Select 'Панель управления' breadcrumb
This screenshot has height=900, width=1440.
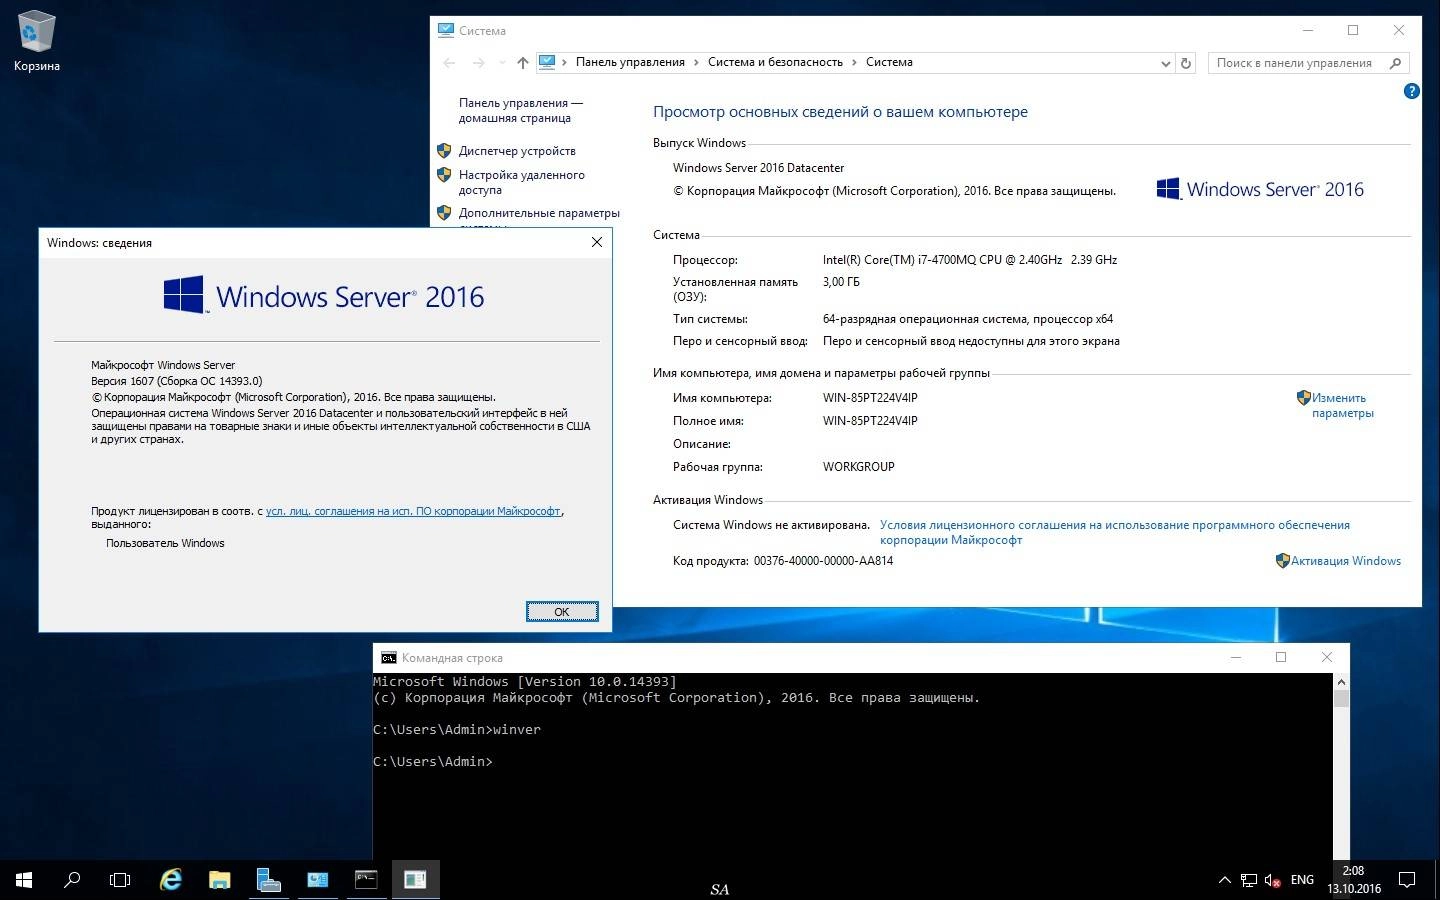(630, 62)
